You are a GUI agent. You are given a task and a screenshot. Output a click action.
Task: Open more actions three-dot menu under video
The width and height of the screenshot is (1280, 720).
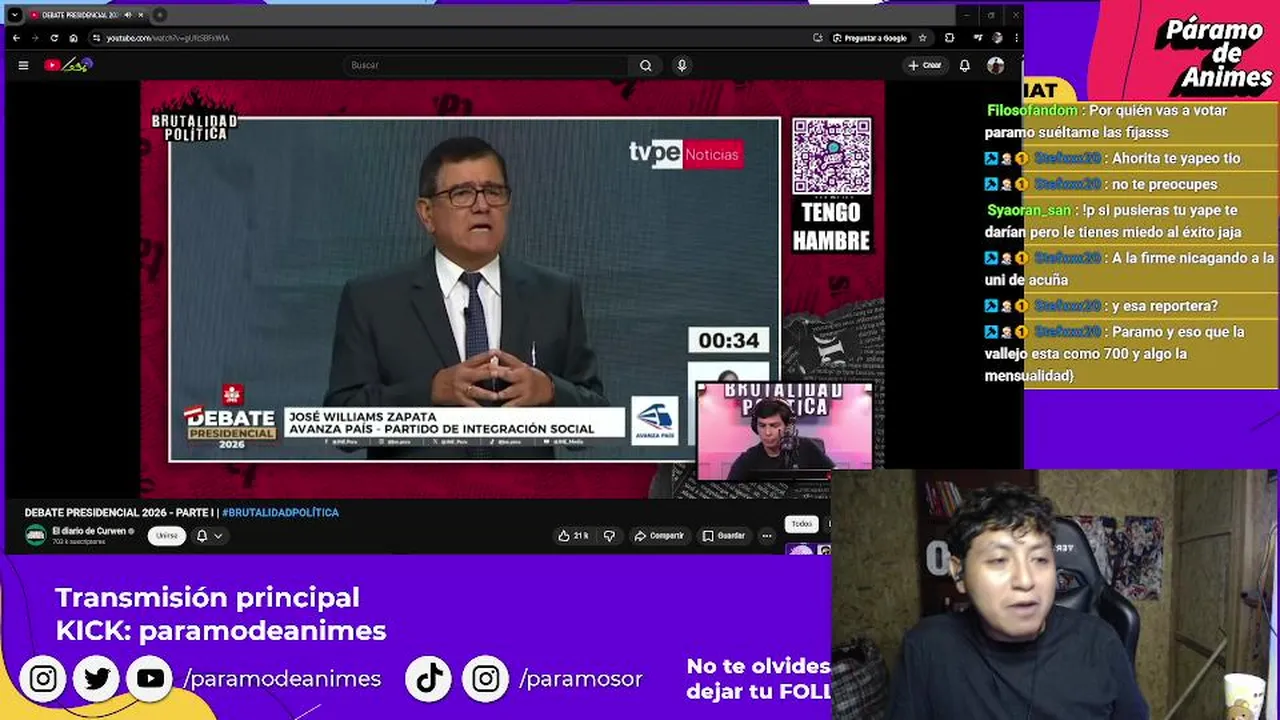coord(767,536)
